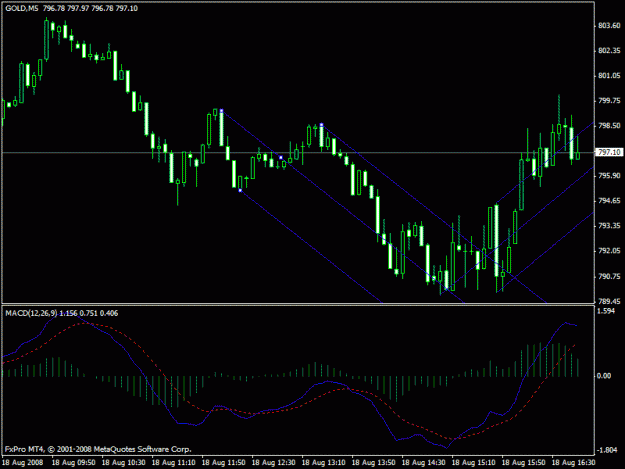This screenshot has width=625, height=469.
Task: Click the 789.45 price scale label
Action: point(609,301)
